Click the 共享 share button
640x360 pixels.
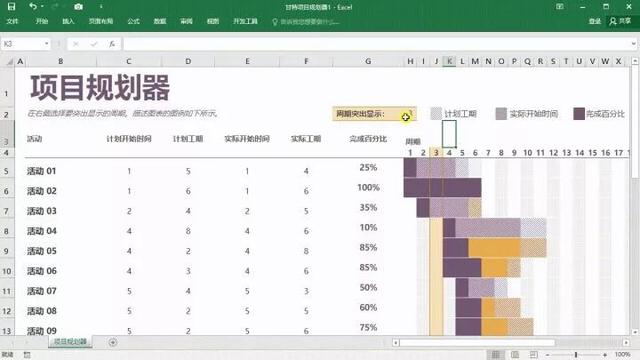click(x=620, y=21)
